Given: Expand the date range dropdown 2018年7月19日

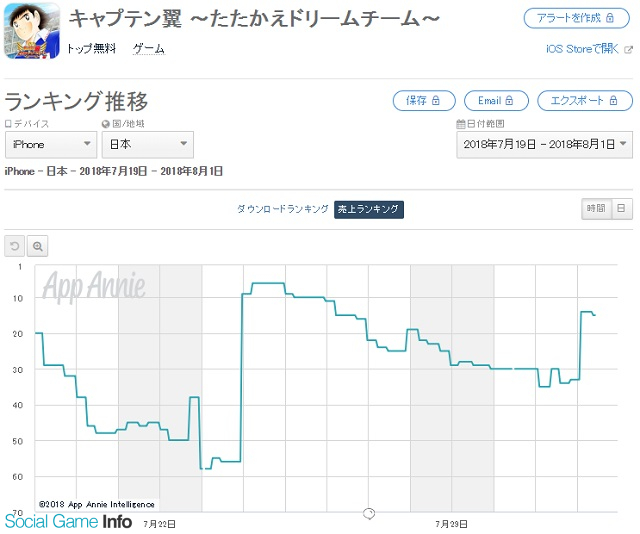Looking at the screenshot, I should [545, 145].
